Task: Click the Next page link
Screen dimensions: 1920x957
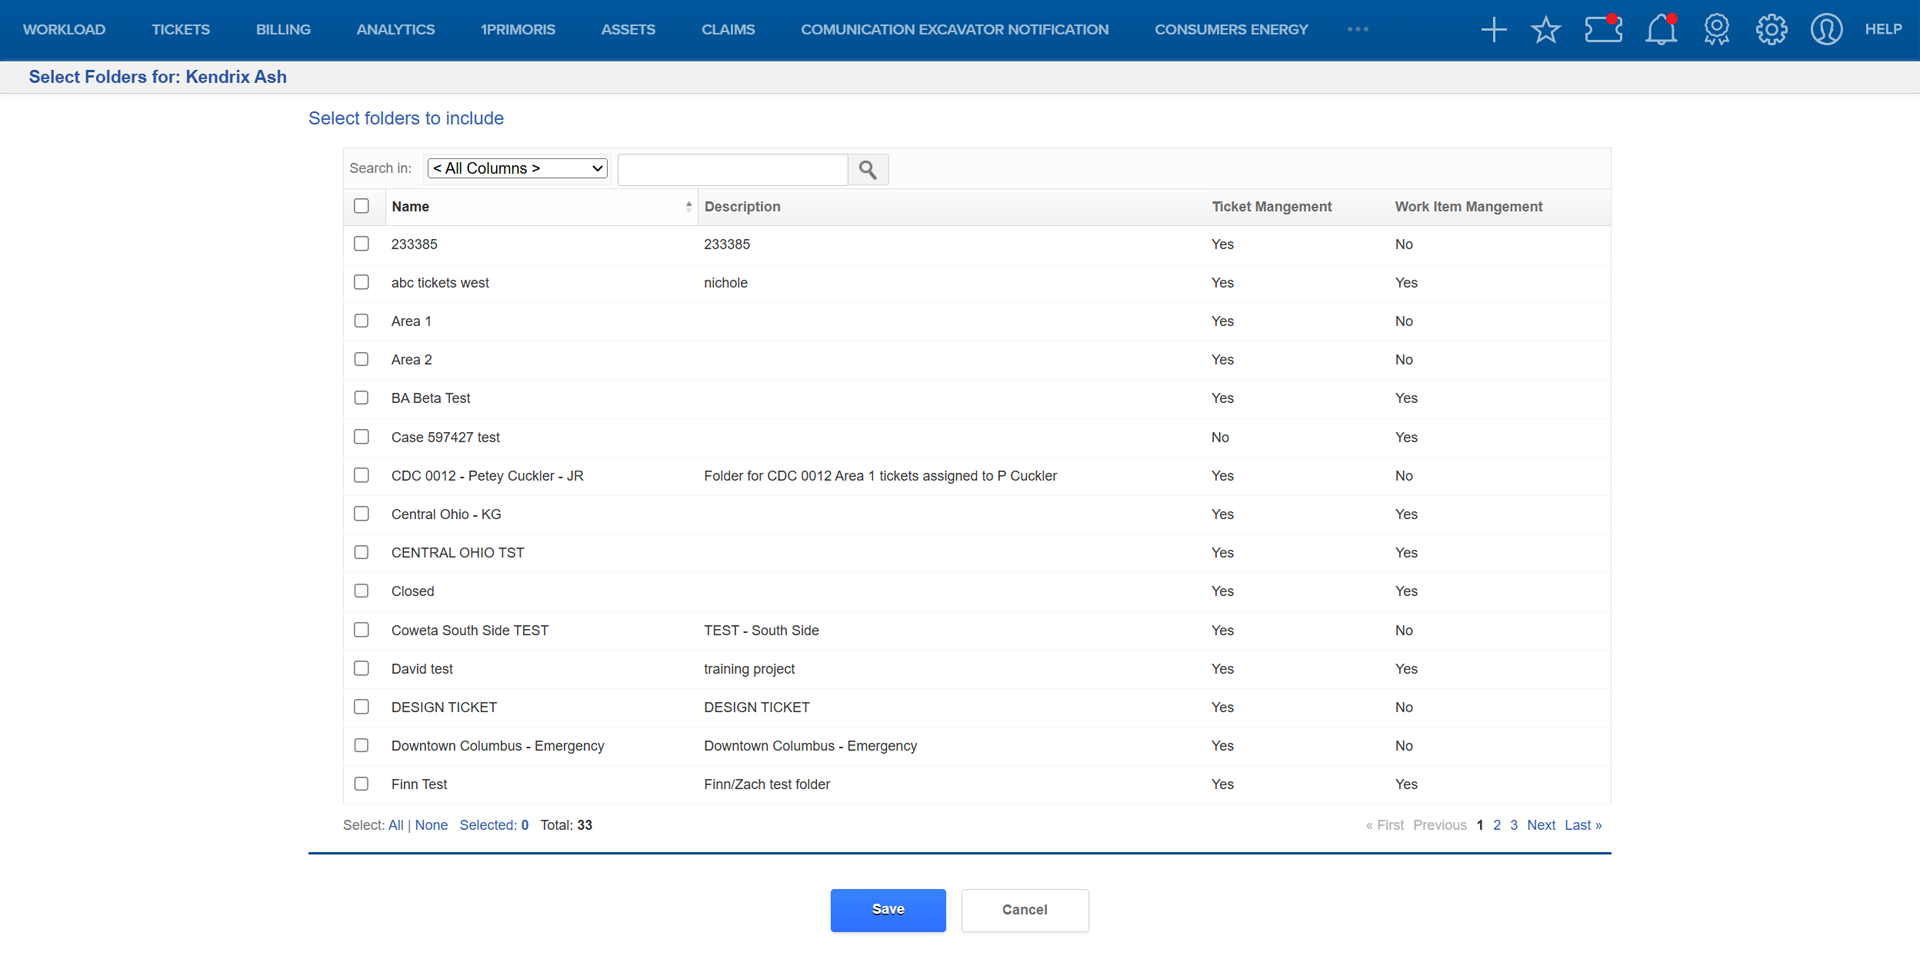Action: 1541,826
